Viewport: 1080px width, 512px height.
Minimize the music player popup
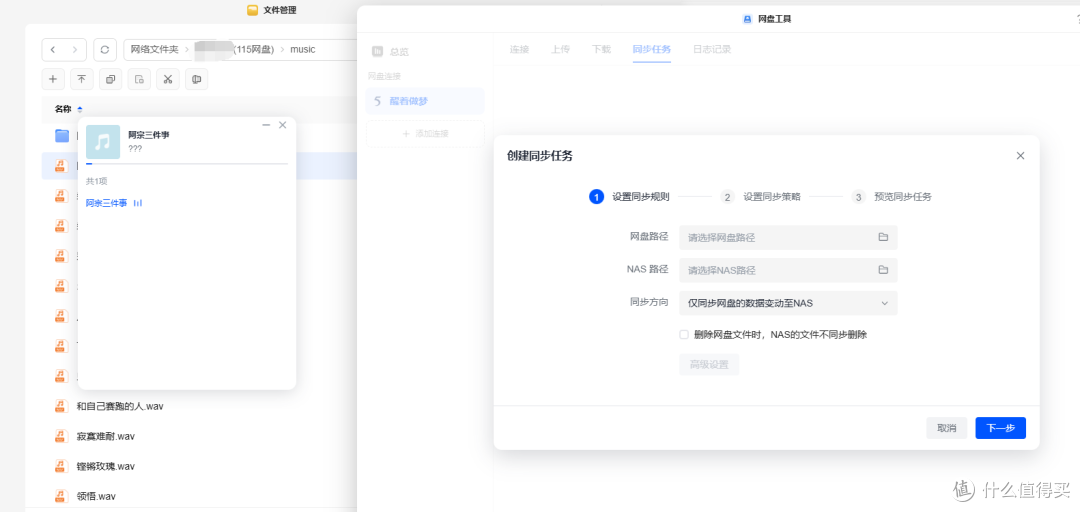[x=267, y=125]
